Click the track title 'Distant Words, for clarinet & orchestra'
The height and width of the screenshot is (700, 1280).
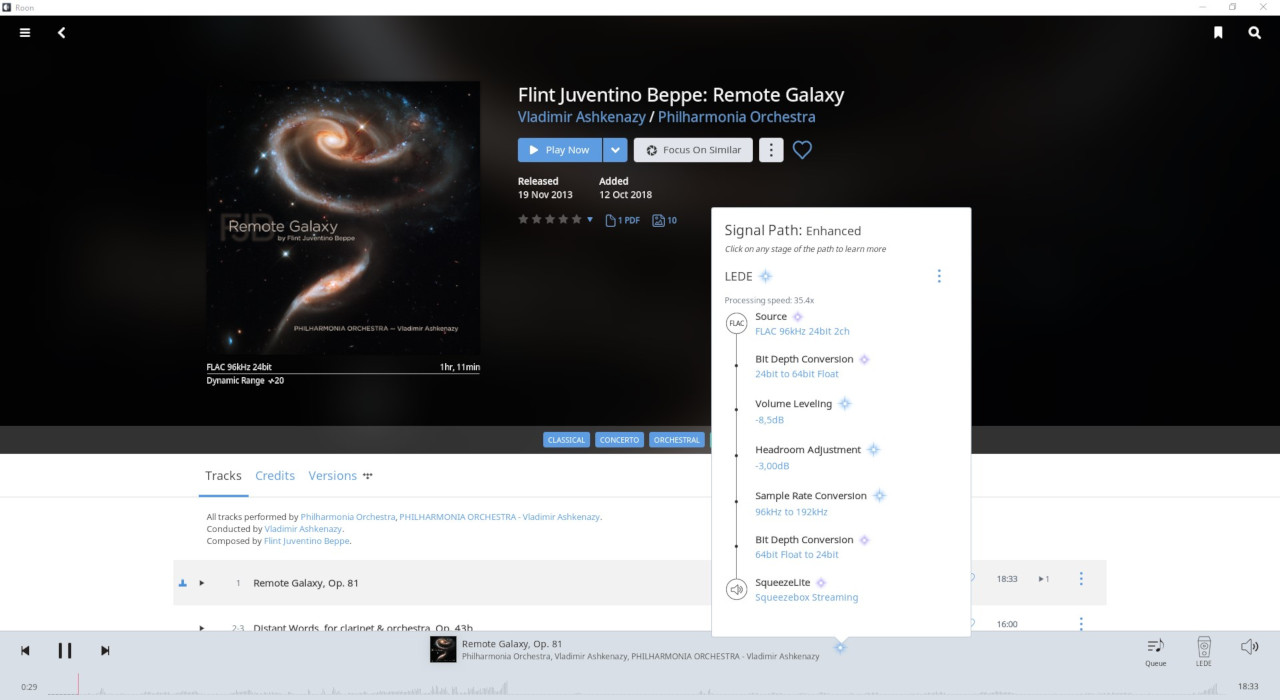[363, 628]
